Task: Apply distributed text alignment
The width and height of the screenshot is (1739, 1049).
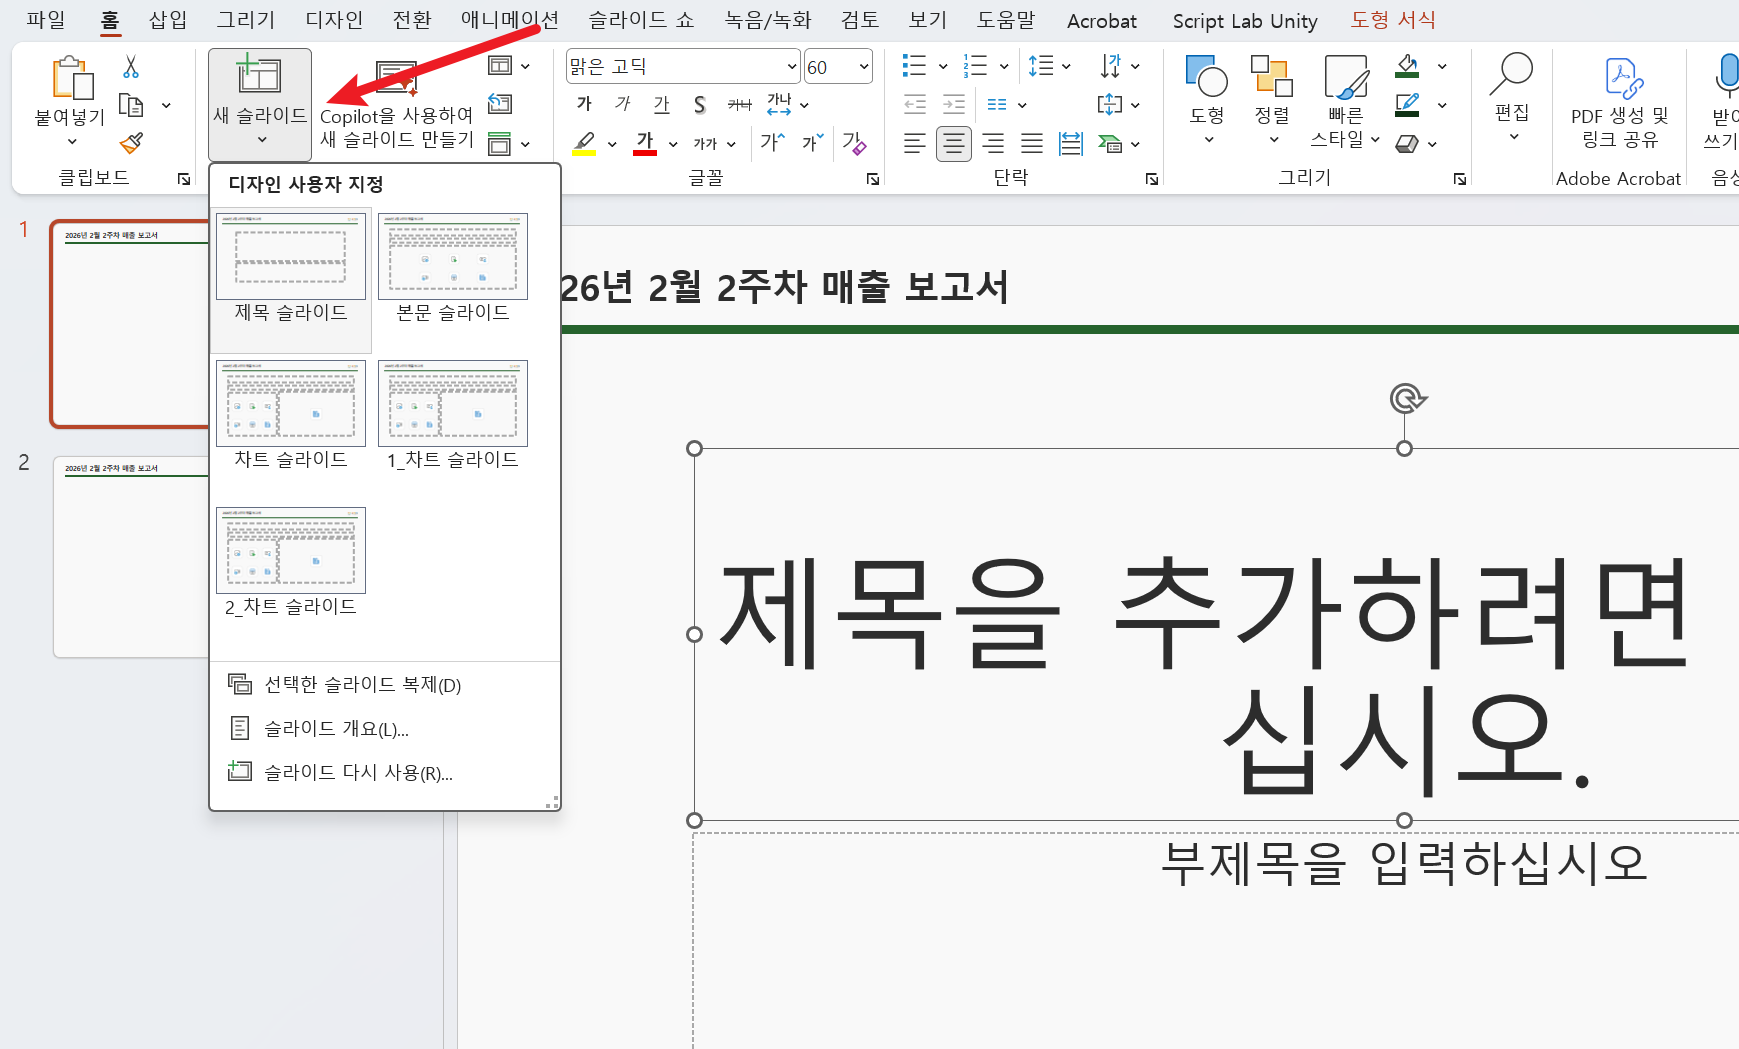Action: tap(1071, 143)
